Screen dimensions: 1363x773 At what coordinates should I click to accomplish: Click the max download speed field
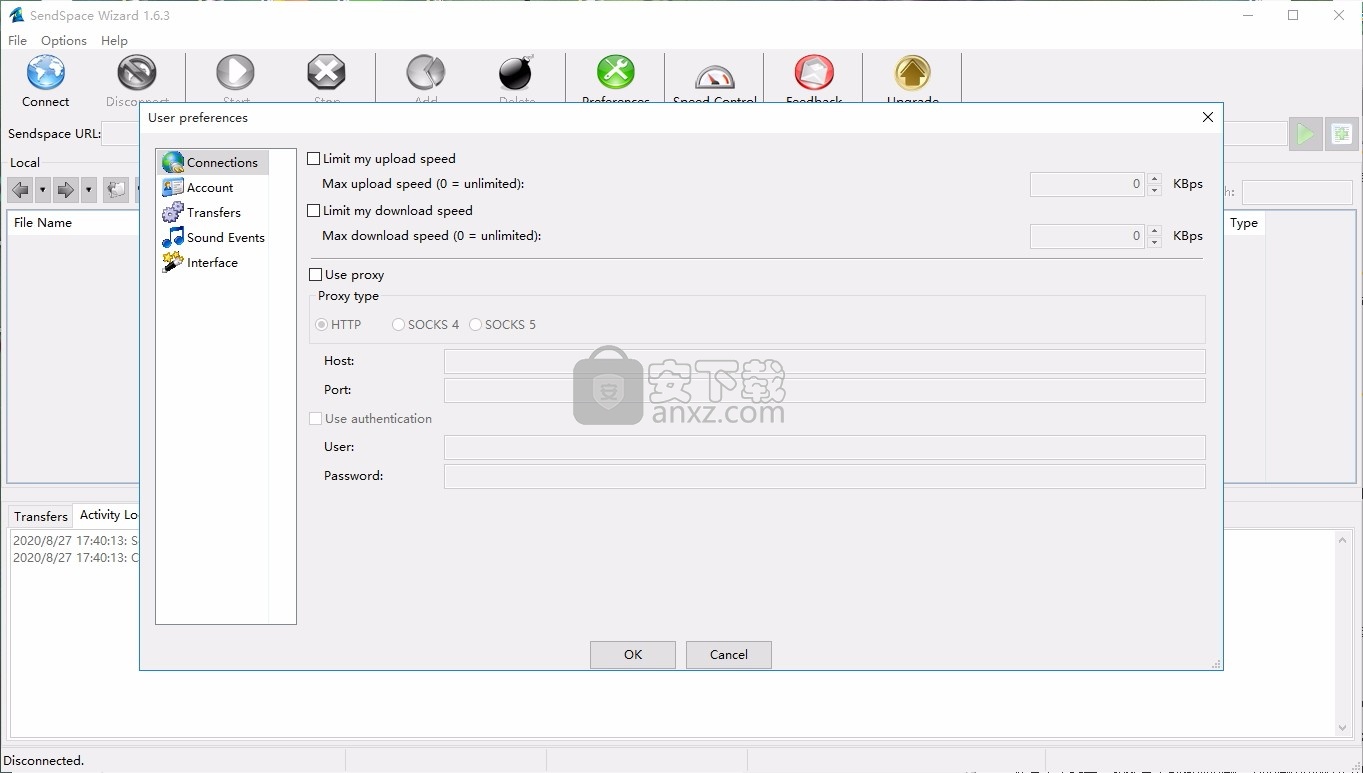[1088, 236]
